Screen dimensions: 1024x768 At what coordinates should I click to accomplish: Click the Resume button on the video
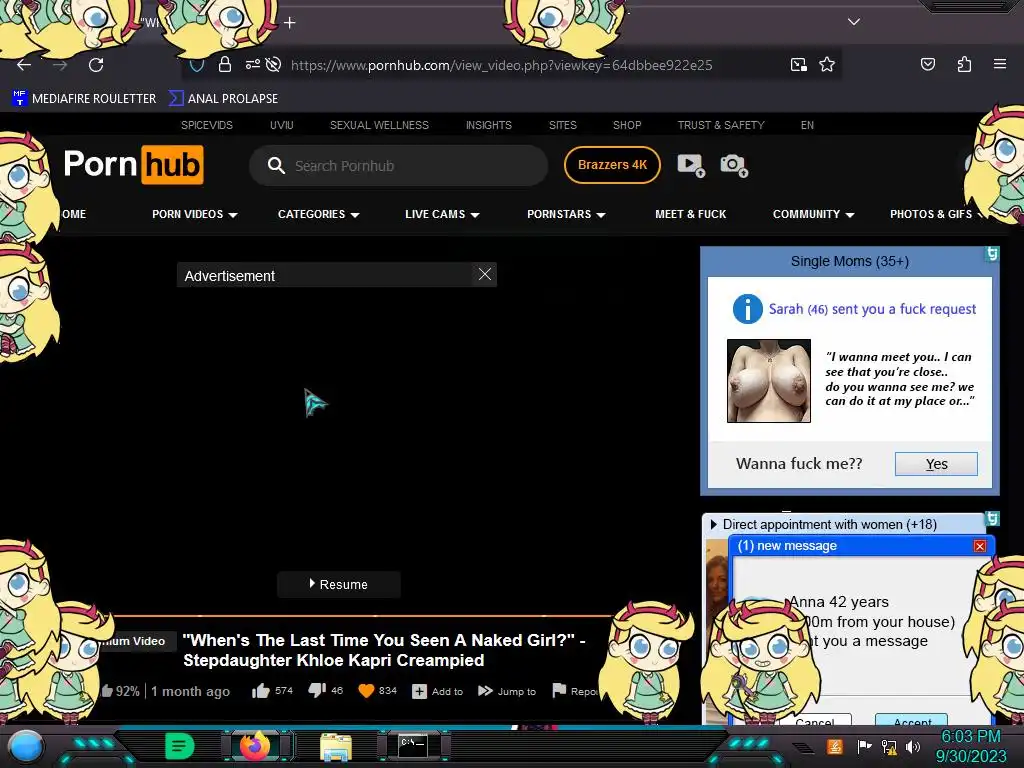click(338, 584)
